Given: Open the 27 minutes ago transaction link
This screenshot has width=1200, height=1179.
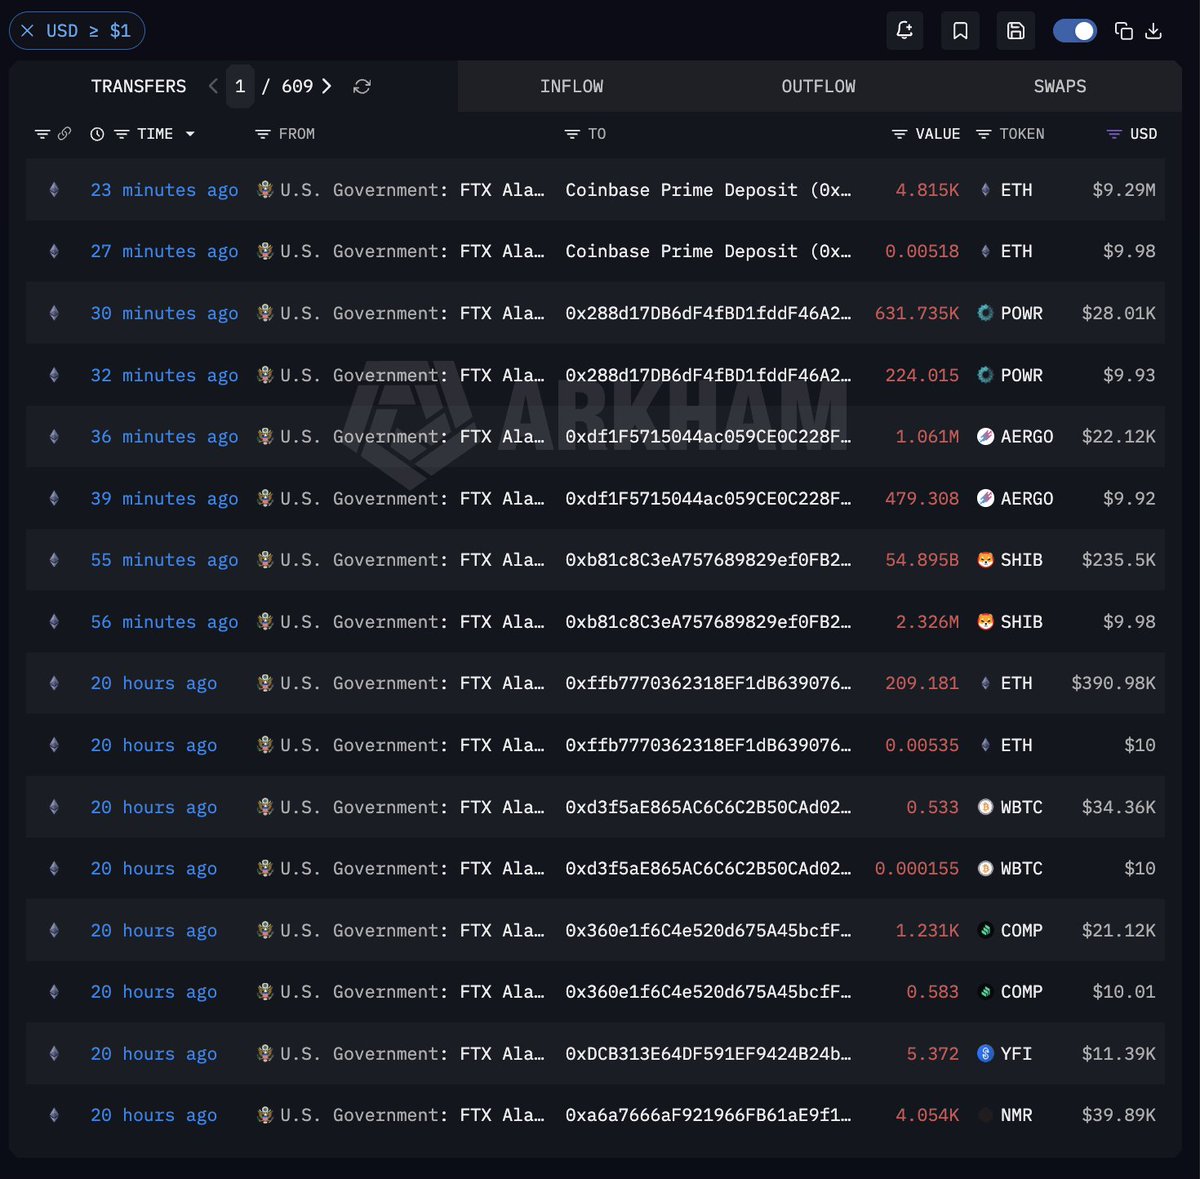Looking at the screenshot, I should [x=165, y=251].
